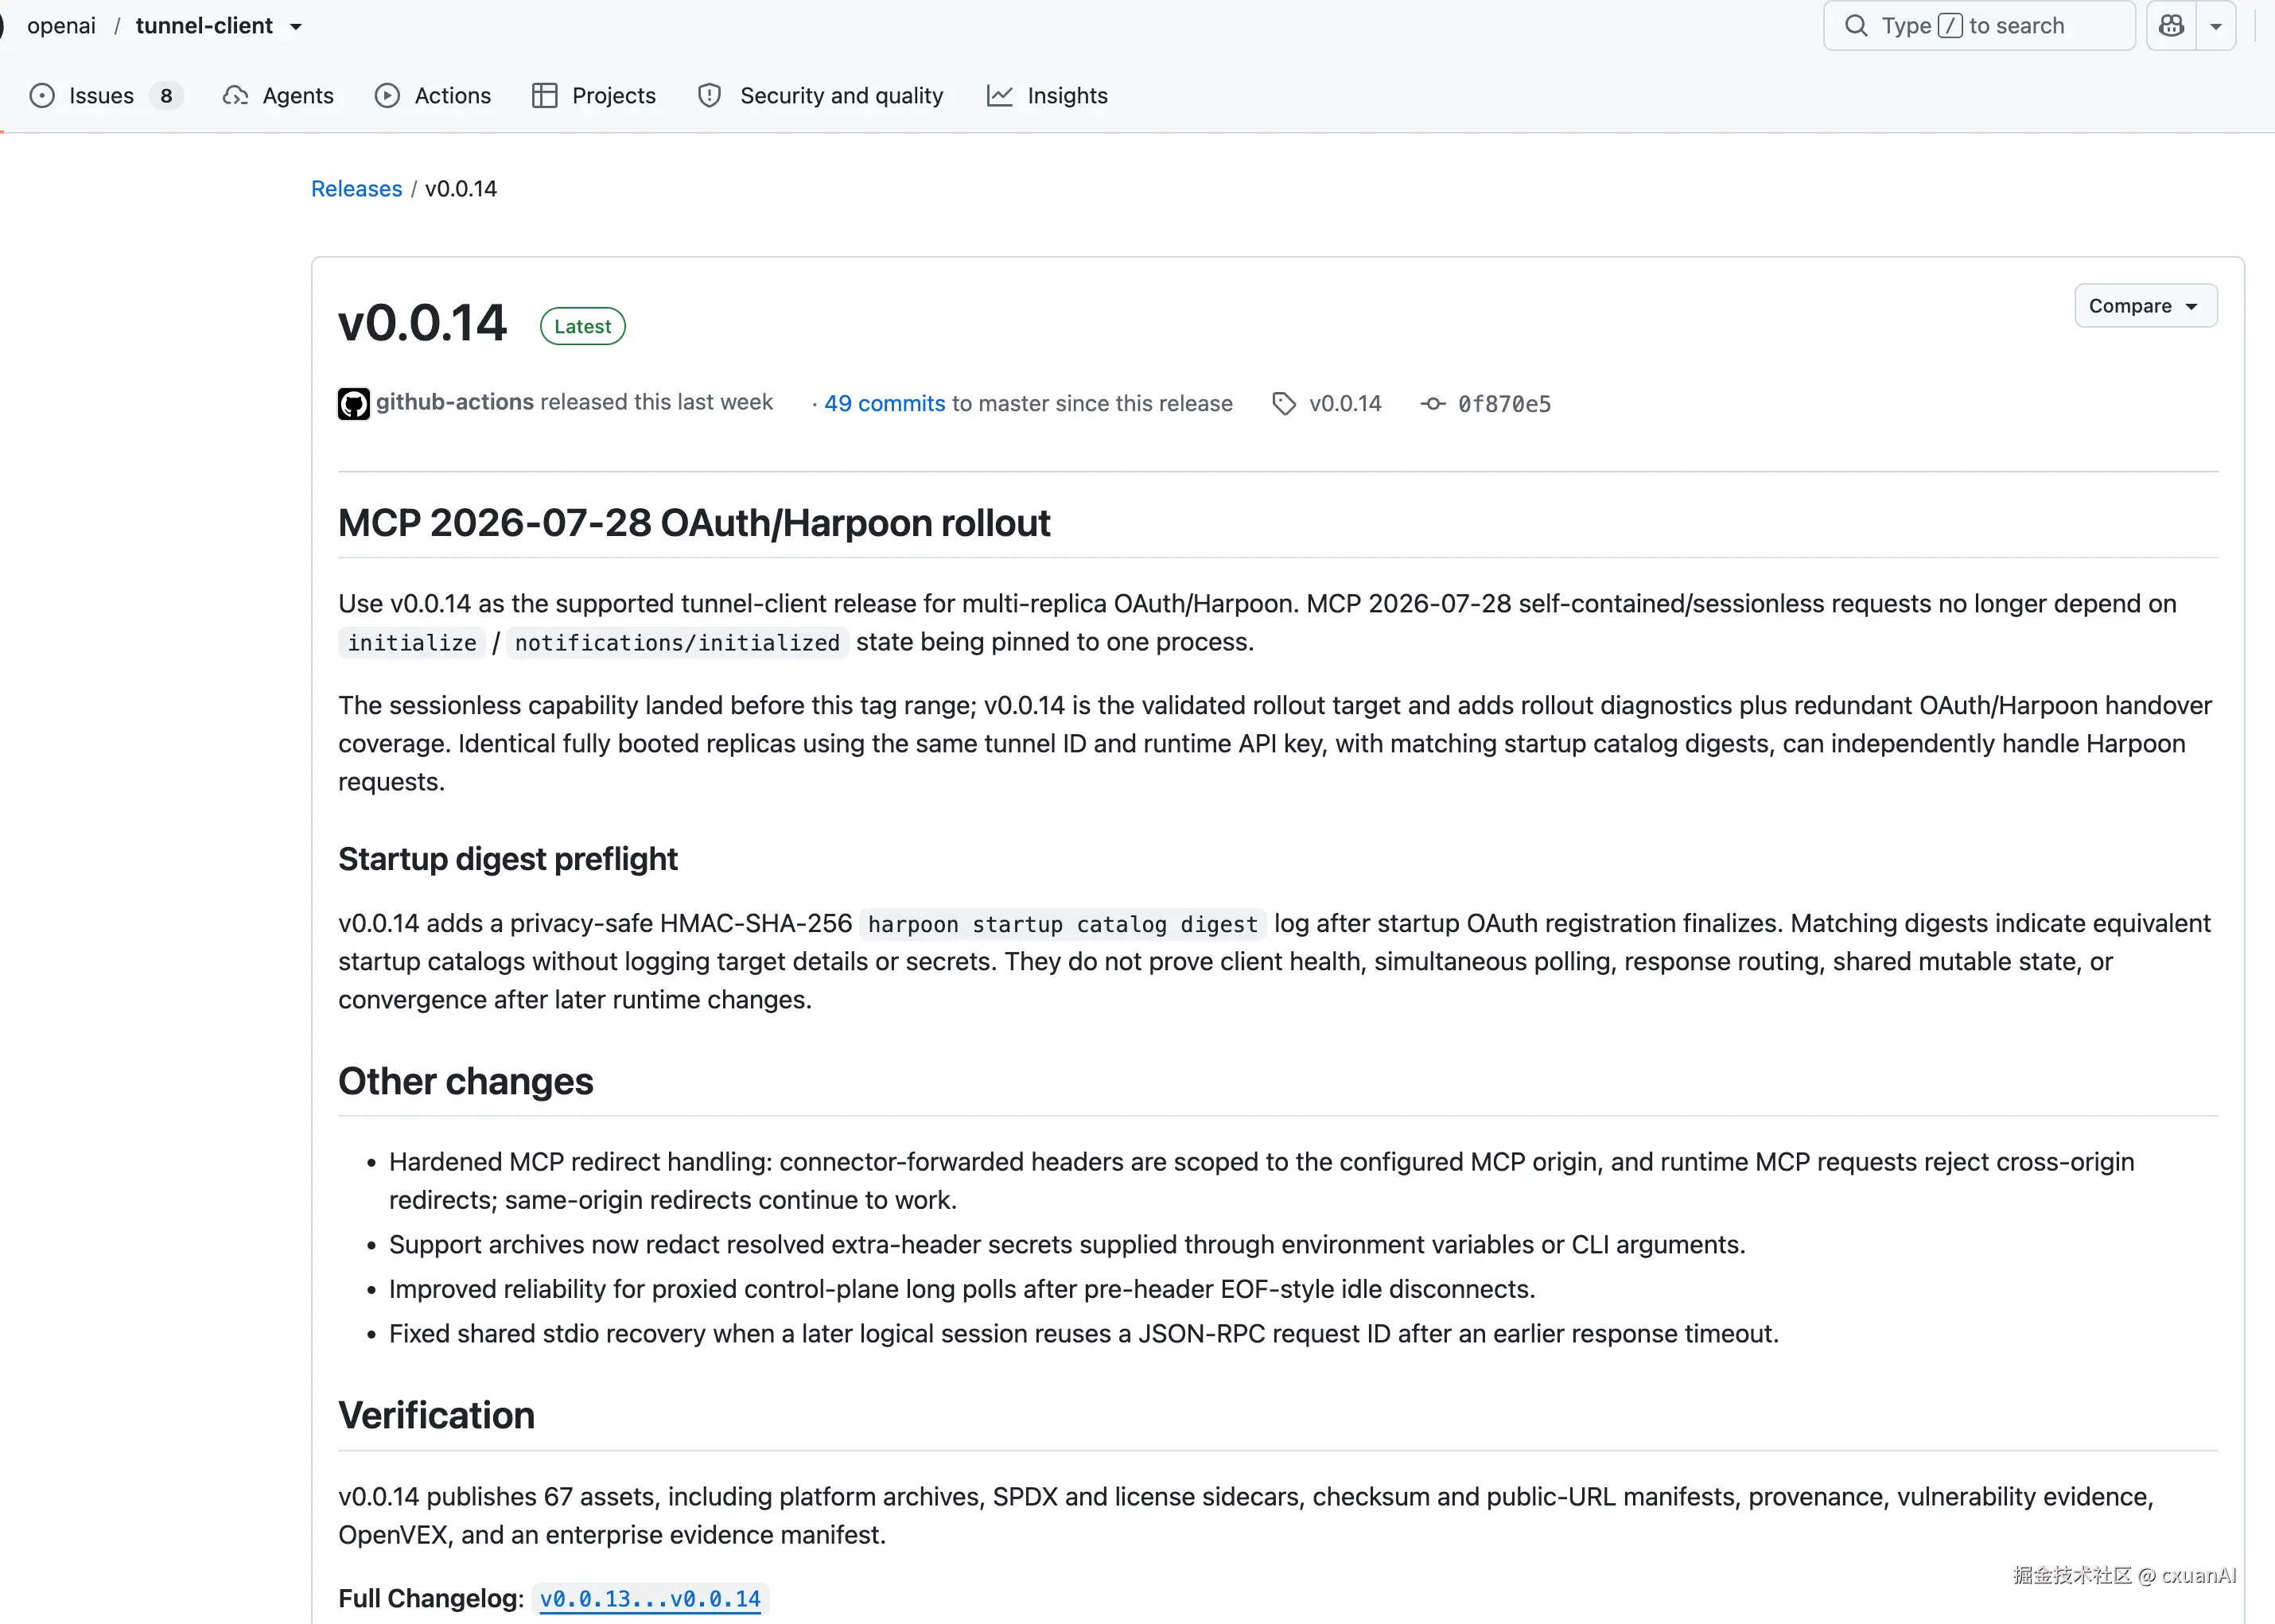
Task: Click the 'Hardened MCP redirect handling' bullet
Action: click(1262, 1181)
